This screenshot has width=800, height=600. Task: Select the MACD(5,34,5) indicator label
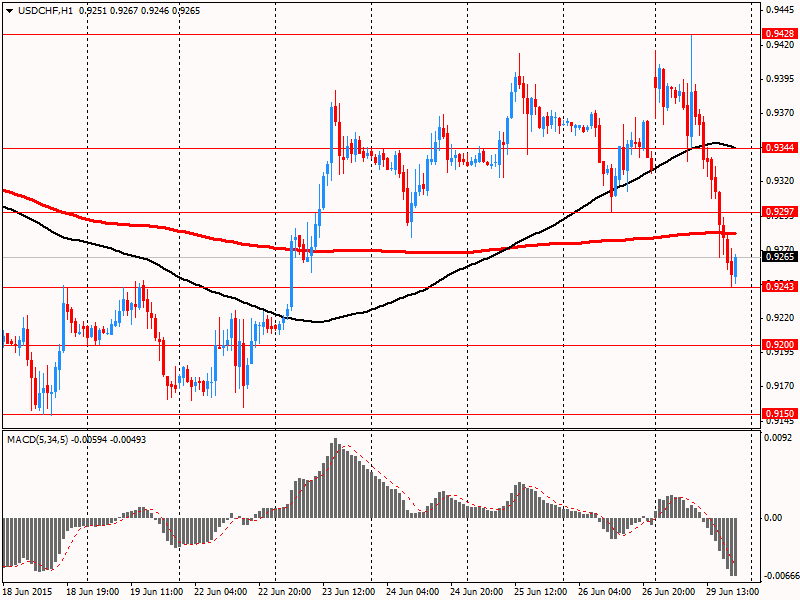click(37, 439)
